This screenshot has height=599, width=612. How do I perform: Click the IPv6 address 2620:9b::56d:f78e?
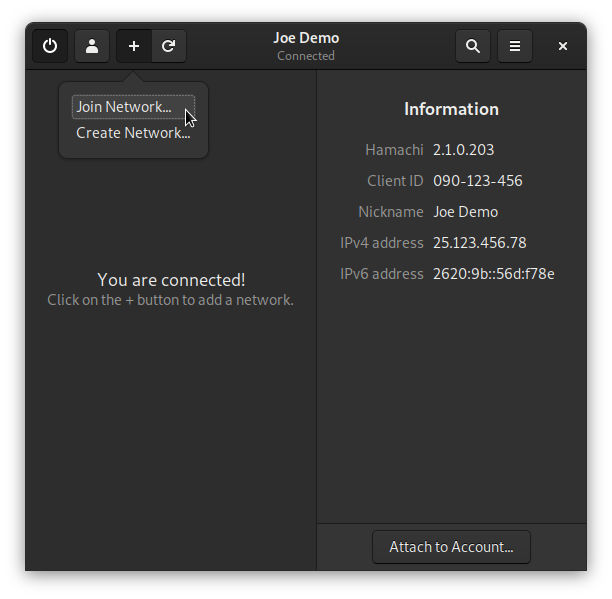click(493, 274)
